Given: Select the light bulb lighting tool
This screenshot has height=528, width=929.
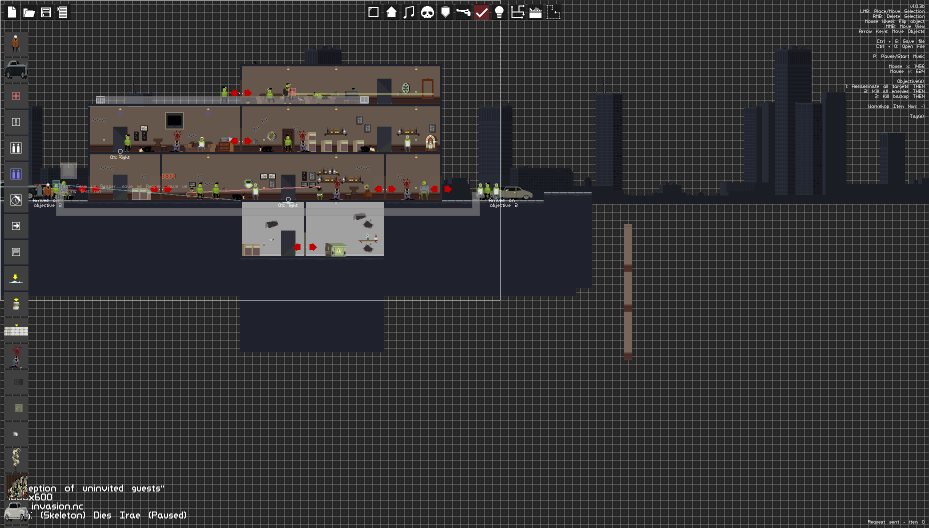Looking at the screenshot, I should tap(499, 12).
